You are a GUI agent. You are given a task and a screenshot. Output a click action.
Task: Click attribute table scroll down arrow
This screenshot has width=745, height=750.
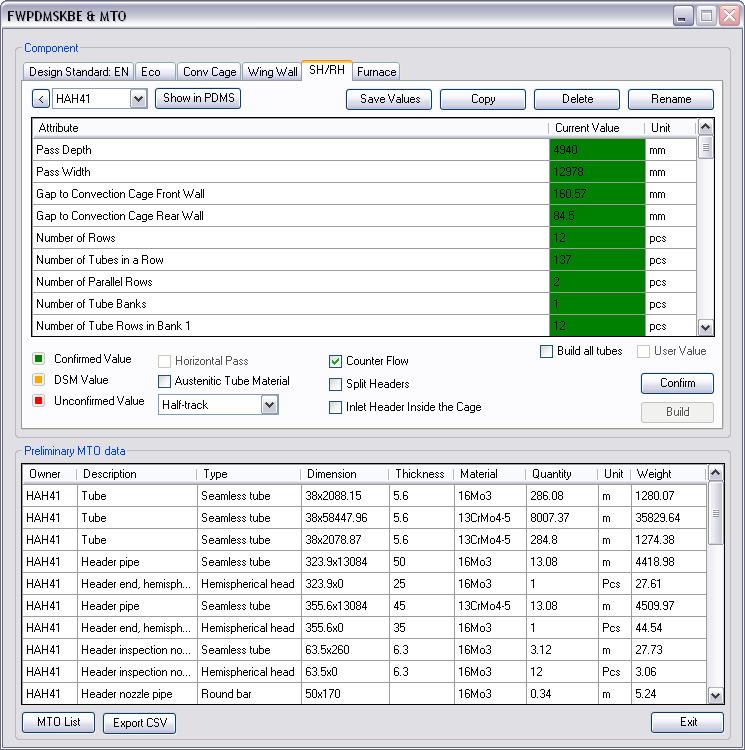(x=705, y=328)
